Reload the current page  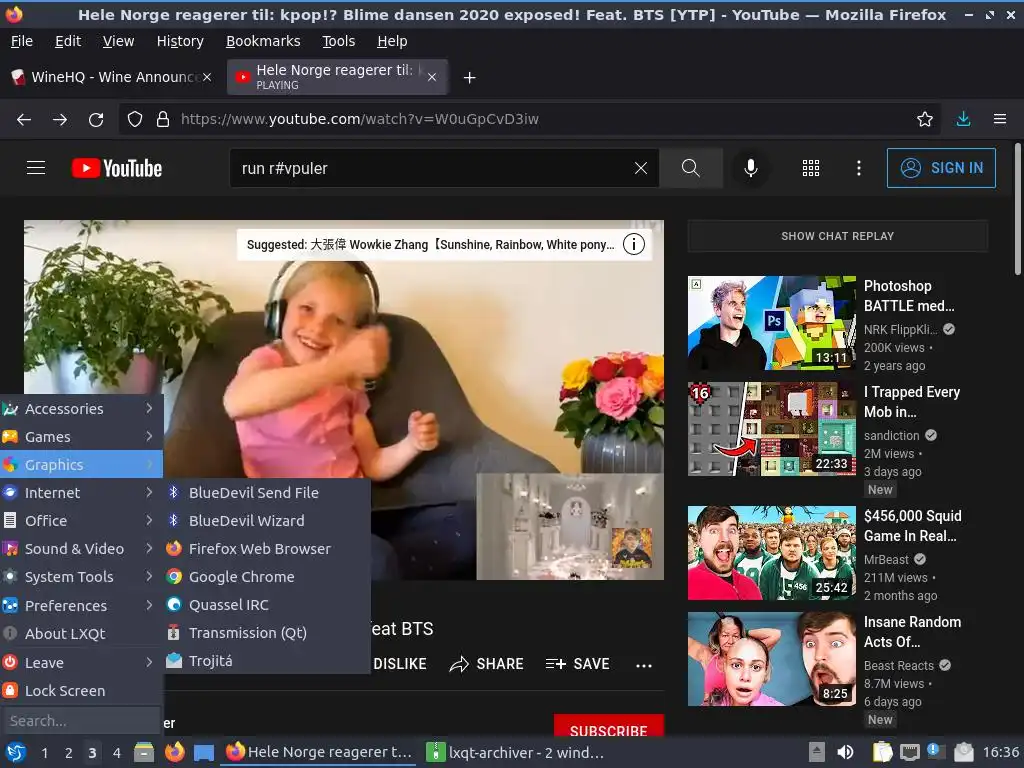[96, 120]
